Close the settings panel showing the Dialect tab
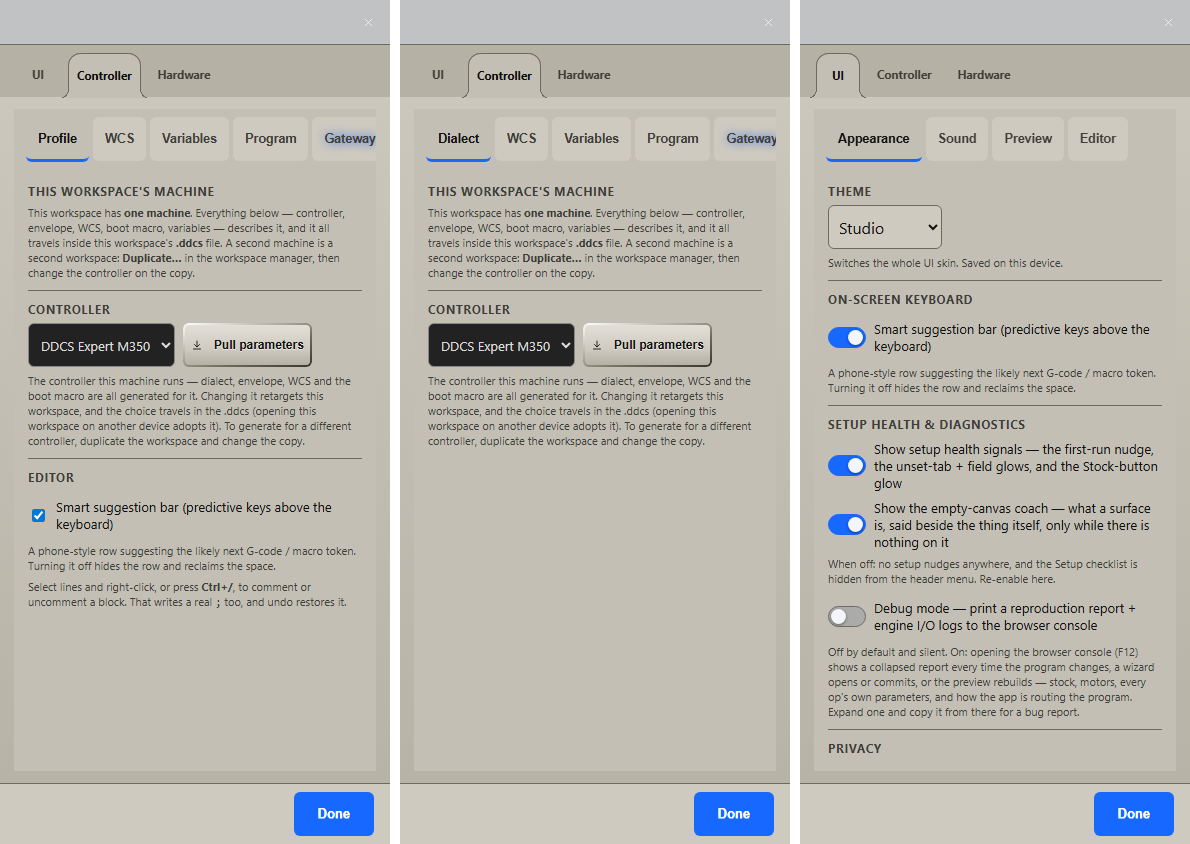The image size is (1190, 844). point(768,23)
